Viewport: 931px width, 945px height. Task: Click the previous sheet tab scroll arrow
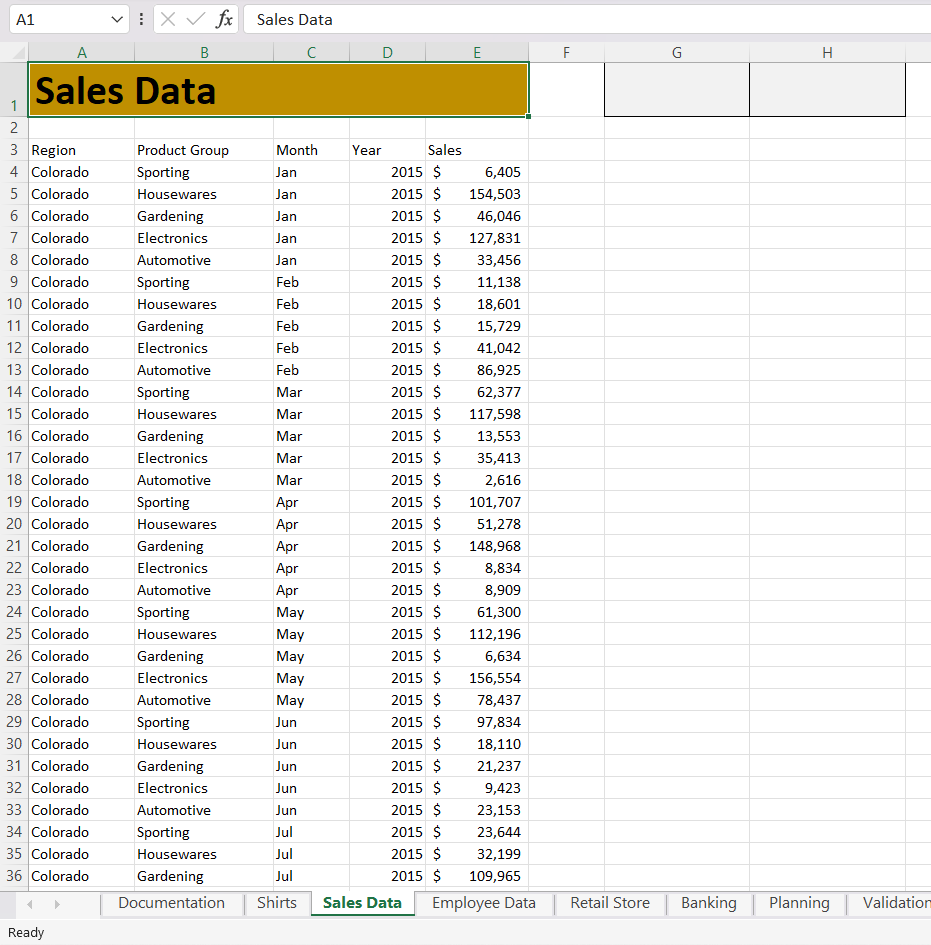tap(30, 904)
